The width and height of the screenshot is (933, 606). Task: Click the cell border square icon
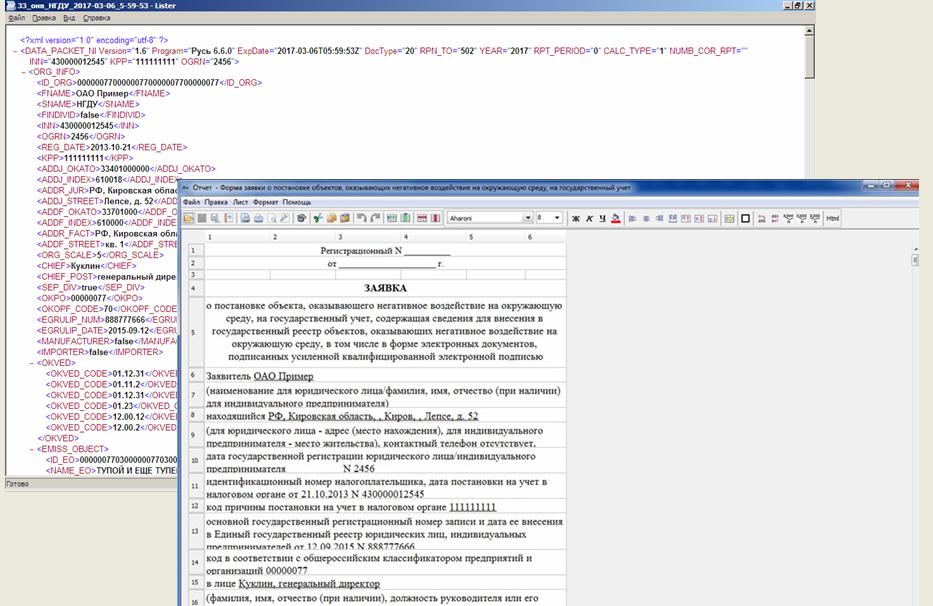click(745, 218)
